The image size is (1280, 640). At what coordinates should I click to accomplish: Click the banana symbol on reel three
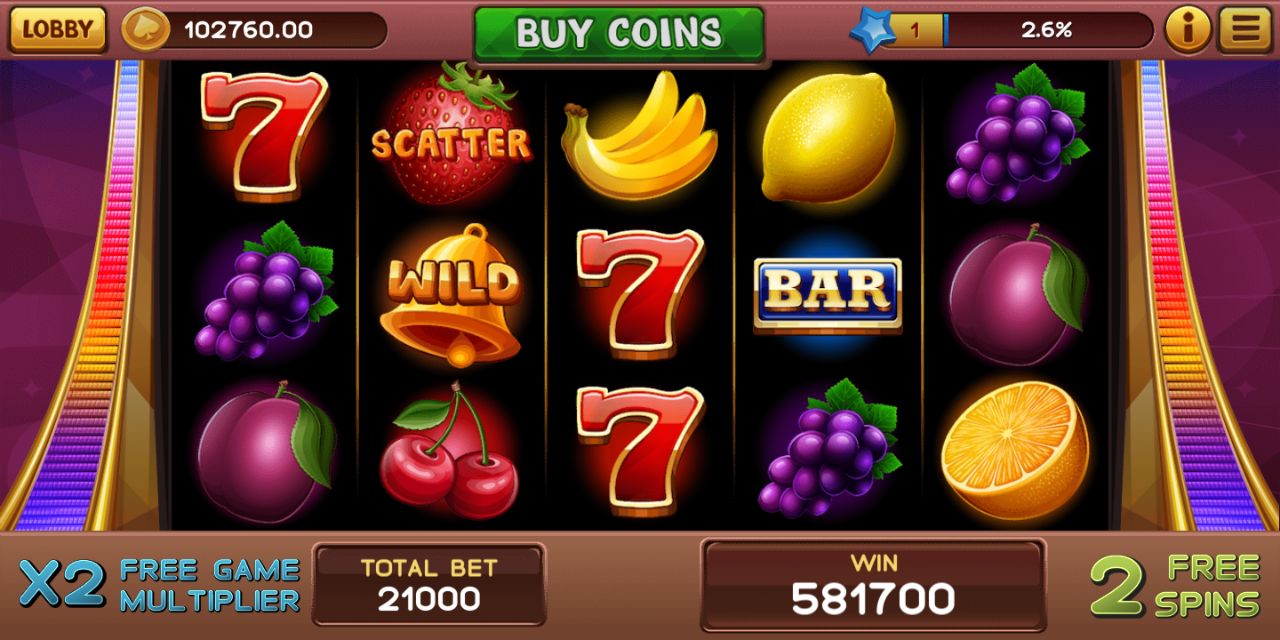(639, 135)
